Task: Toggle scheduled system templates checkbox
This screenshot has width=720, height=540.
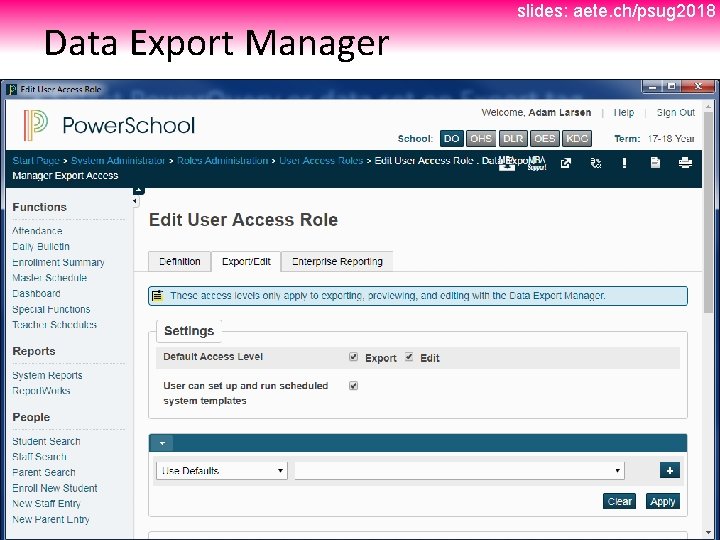Action: pos(353,386)
